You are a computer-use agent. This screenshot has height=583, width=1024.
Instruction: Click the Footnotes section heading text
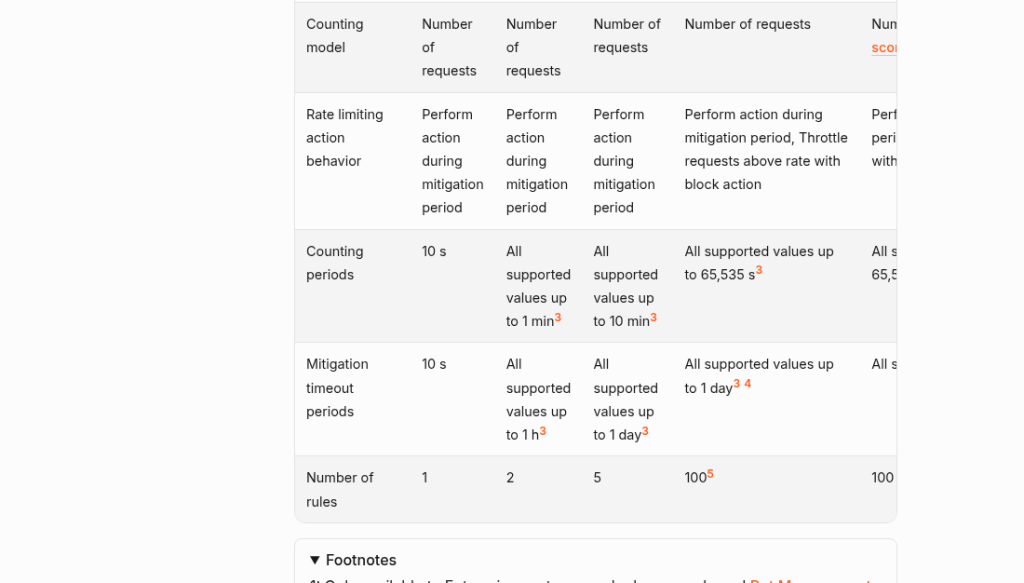click(360, 560)
